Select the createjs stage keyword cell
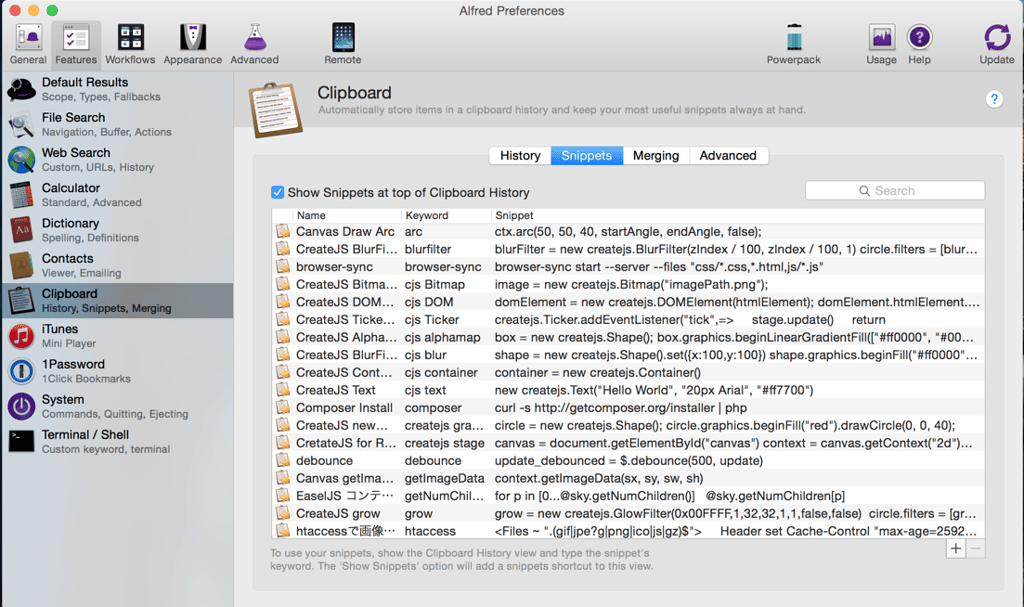1024x607 pixels. (x=445, y=443)
